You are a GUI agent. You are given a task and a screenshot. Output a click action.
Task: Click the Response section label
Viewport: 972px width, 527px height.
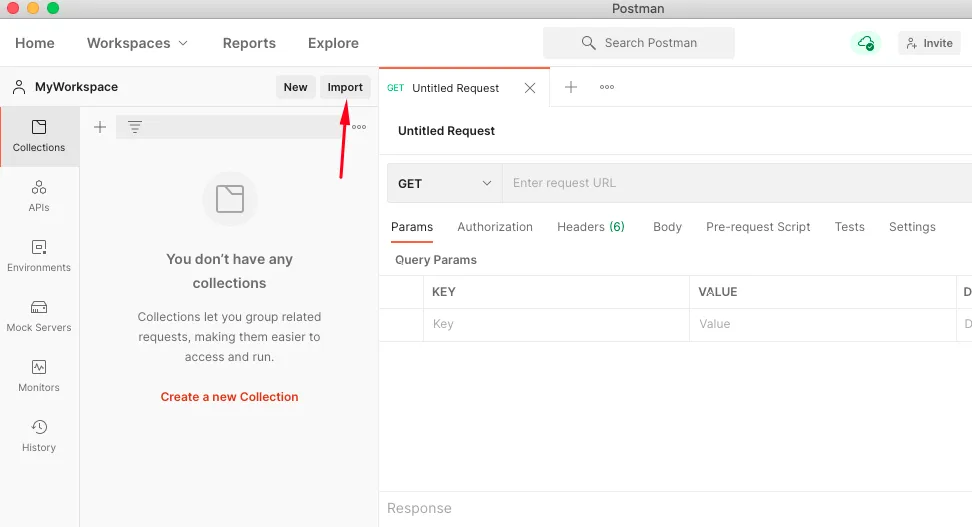tap(419, 508)
